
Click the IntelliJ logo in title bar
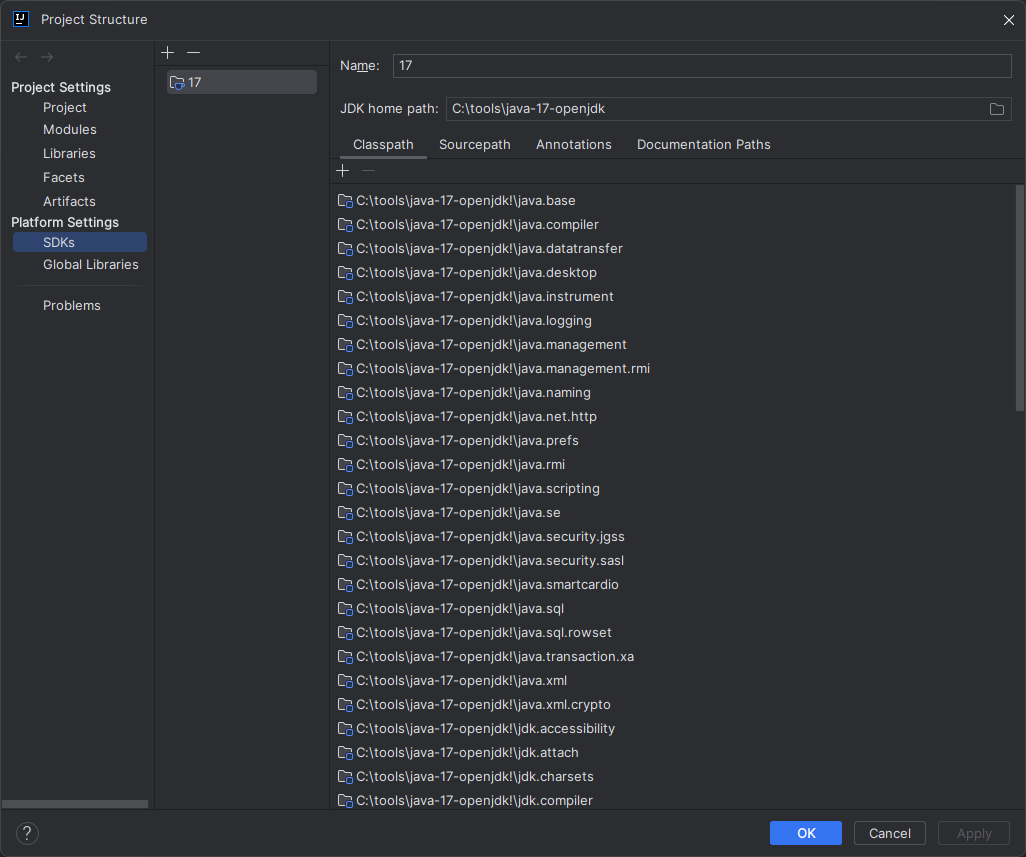(x=21, y=19)
